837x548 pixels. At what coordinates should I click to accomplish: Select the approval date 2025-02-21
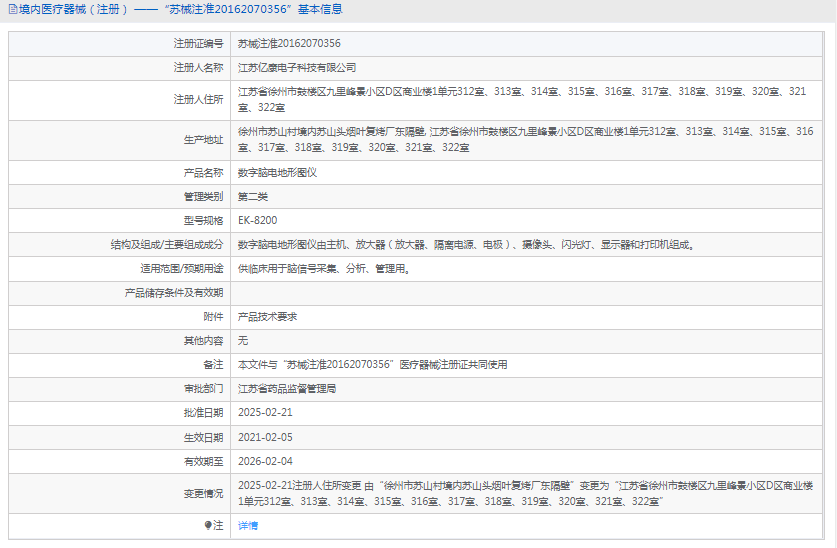click(x=265, y=412)
